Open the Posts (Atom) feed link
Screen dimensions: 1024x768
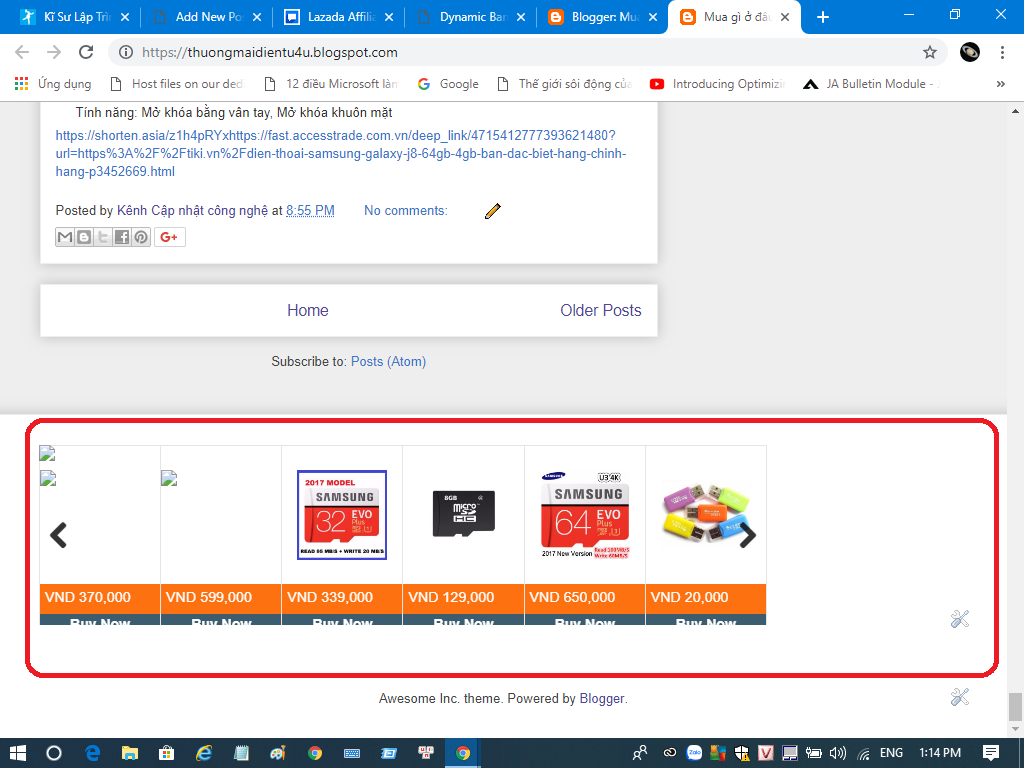click(x=388, y=361)
